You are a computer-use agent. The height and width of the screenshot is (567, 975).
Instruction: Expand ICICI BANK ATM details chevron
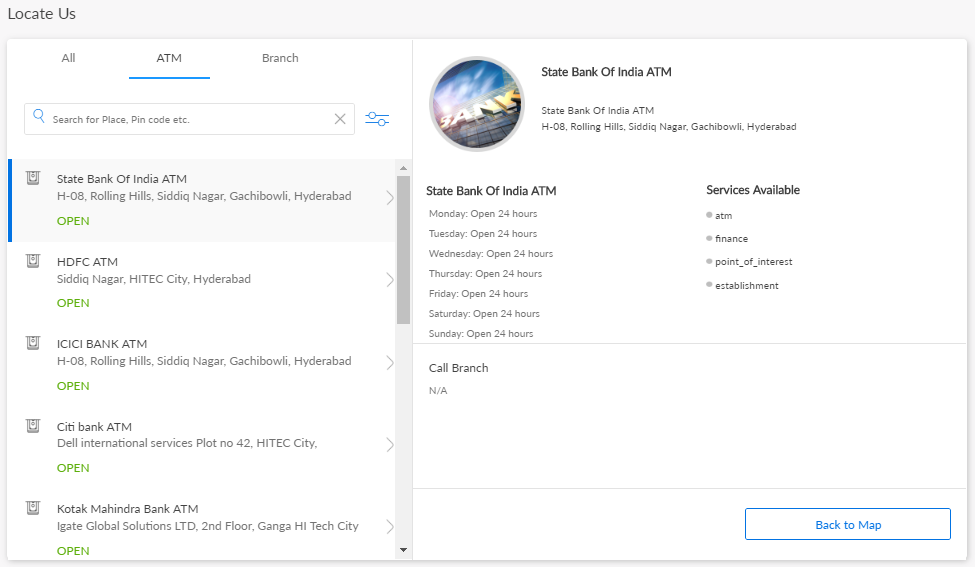[389, 363]
